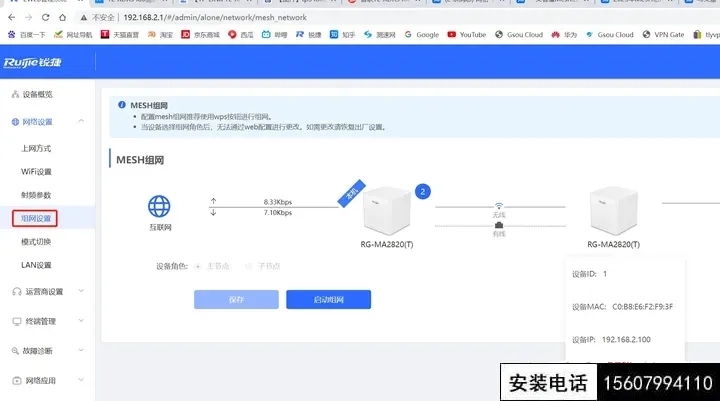Collapse the 网络设置 menu chevron

point(81,121)
